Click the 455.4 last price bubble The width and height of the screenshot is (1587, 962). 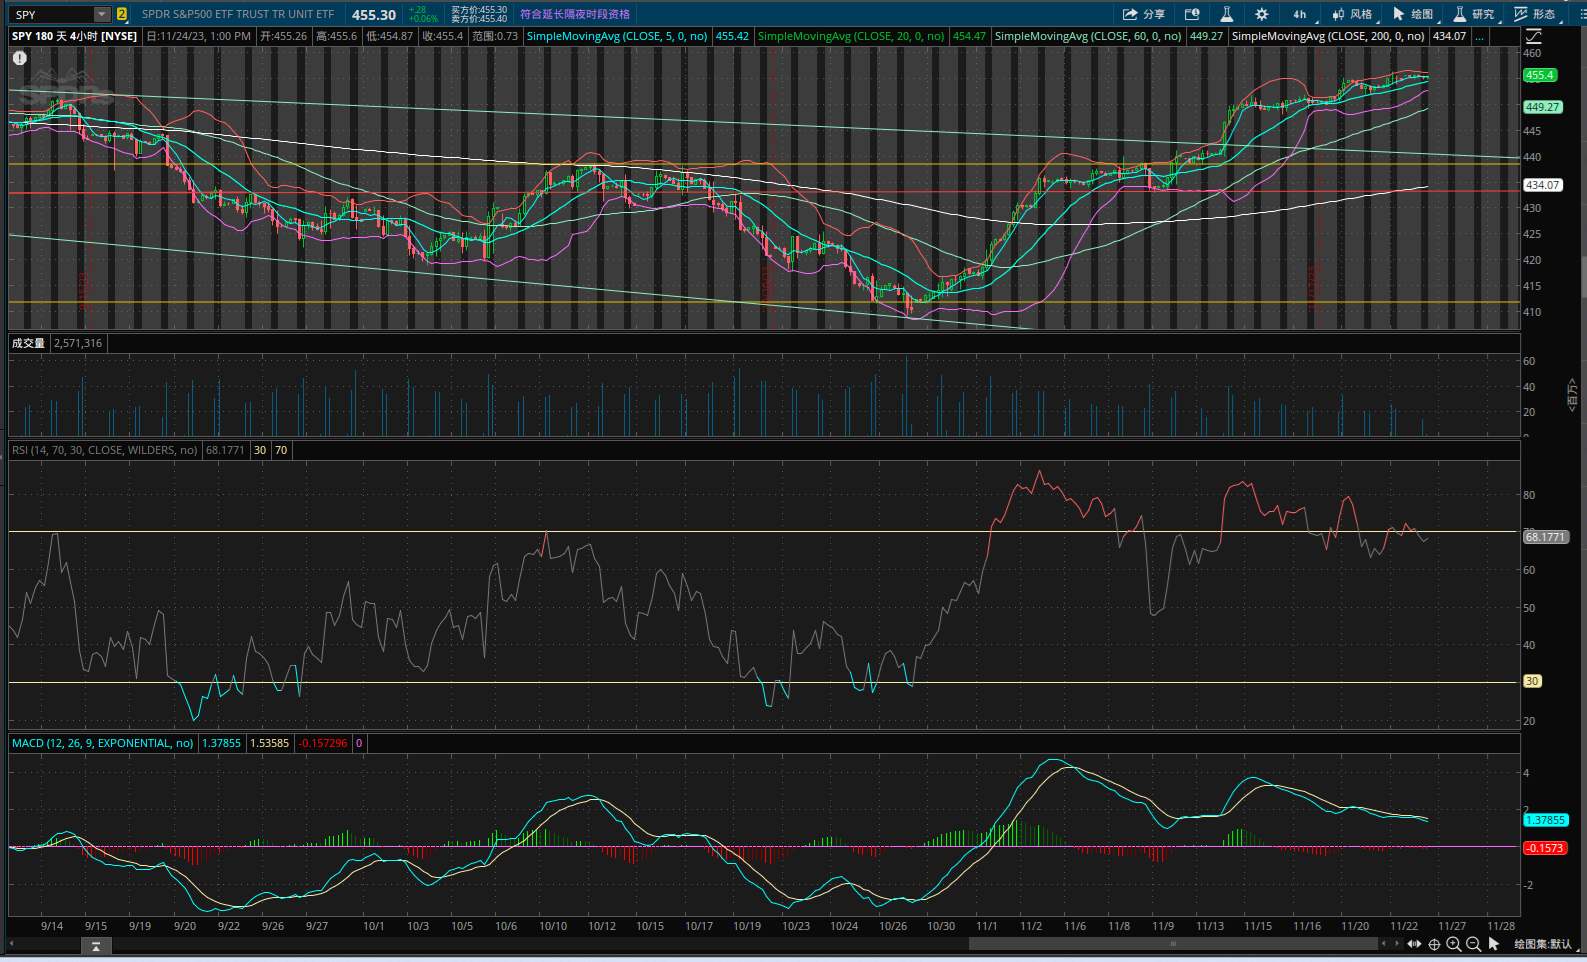1540,75
